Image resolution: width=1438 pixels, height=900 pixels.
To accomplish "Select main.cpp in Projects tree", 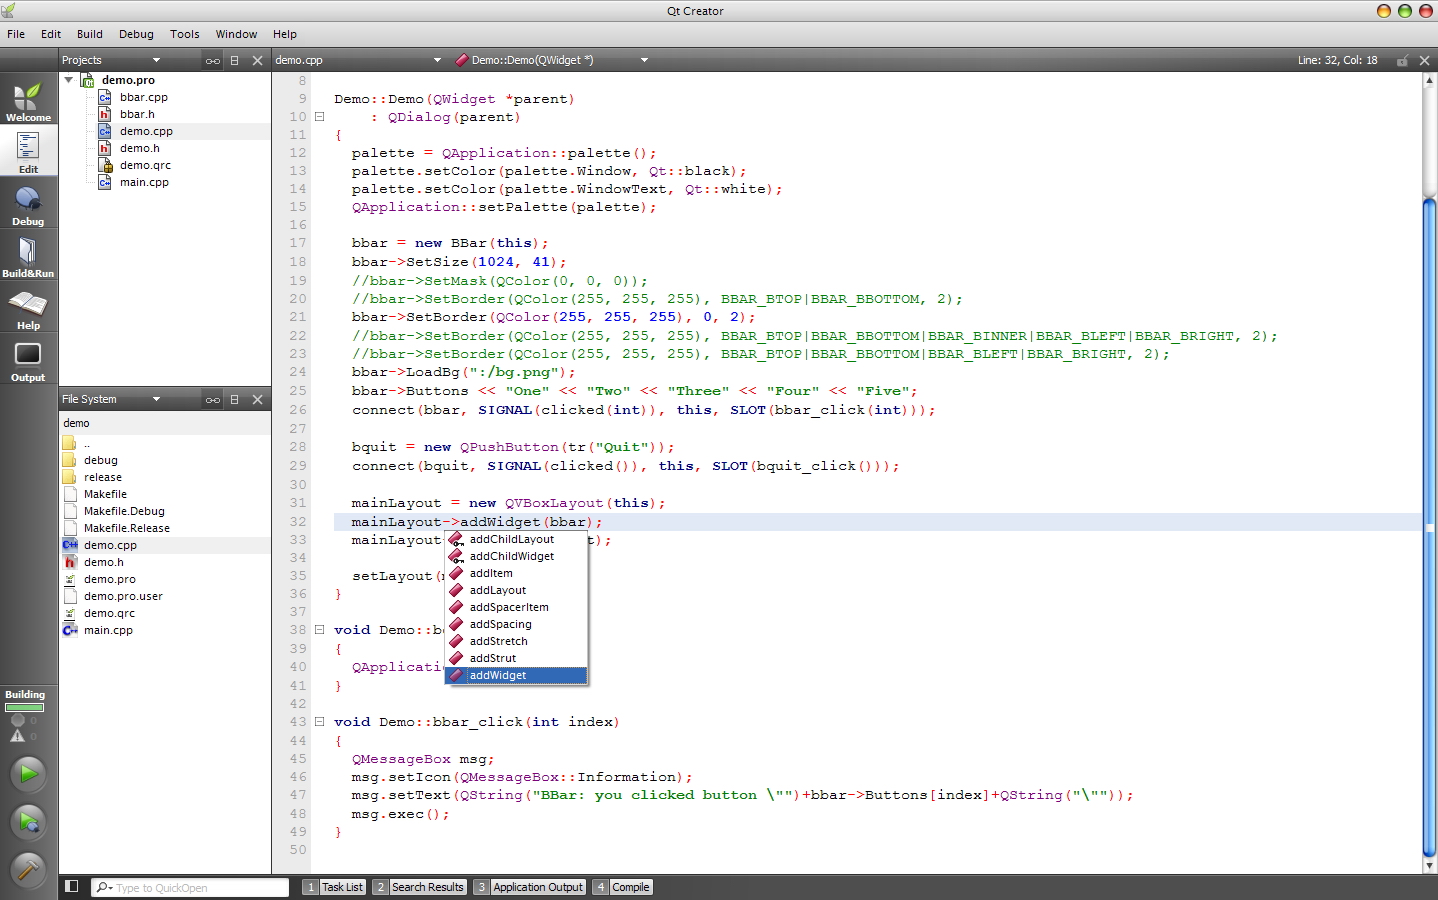I will (x=144, y=182).
